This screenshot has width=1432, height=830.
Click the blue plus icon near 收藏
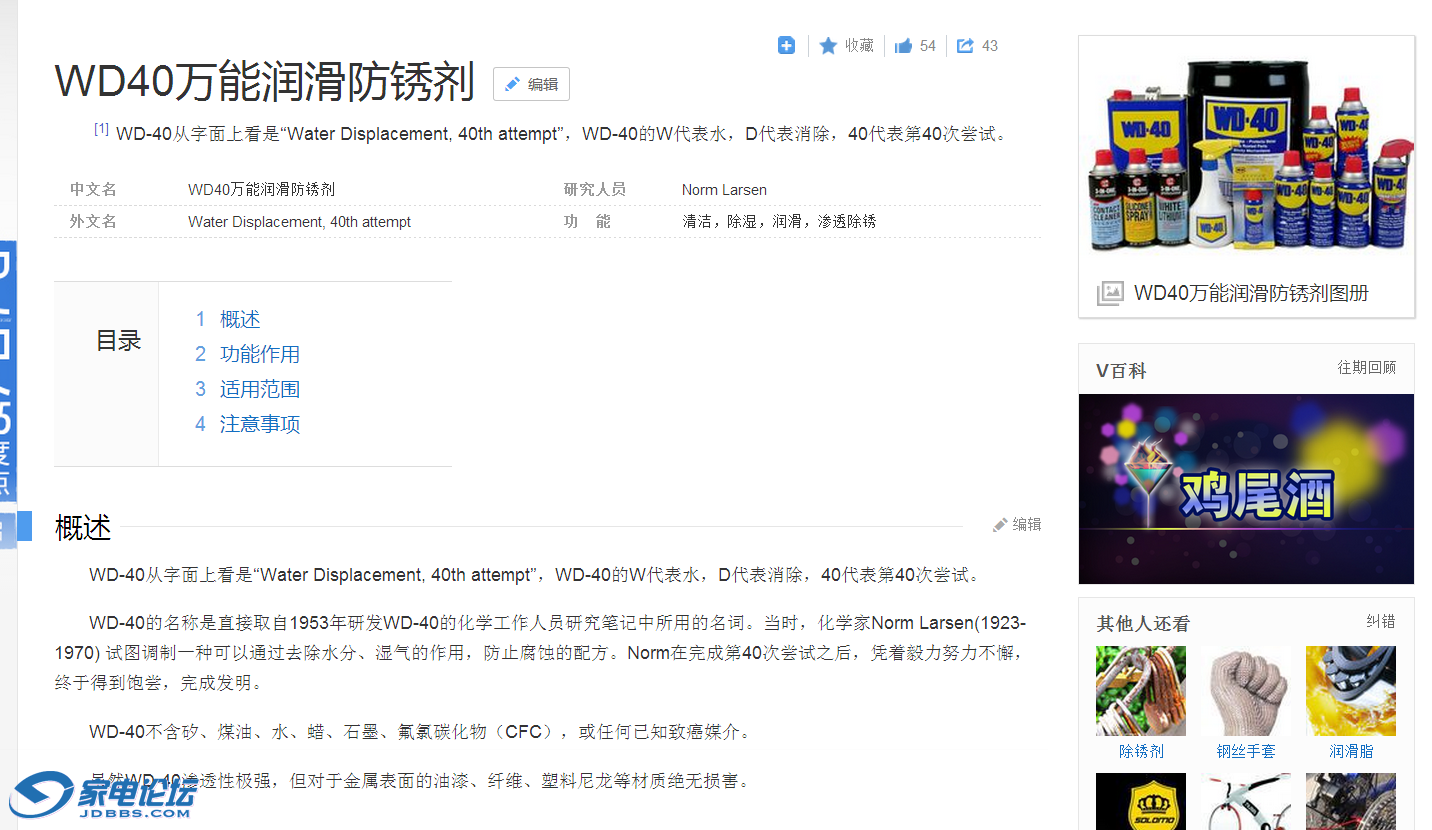click(x=786, y=45)
